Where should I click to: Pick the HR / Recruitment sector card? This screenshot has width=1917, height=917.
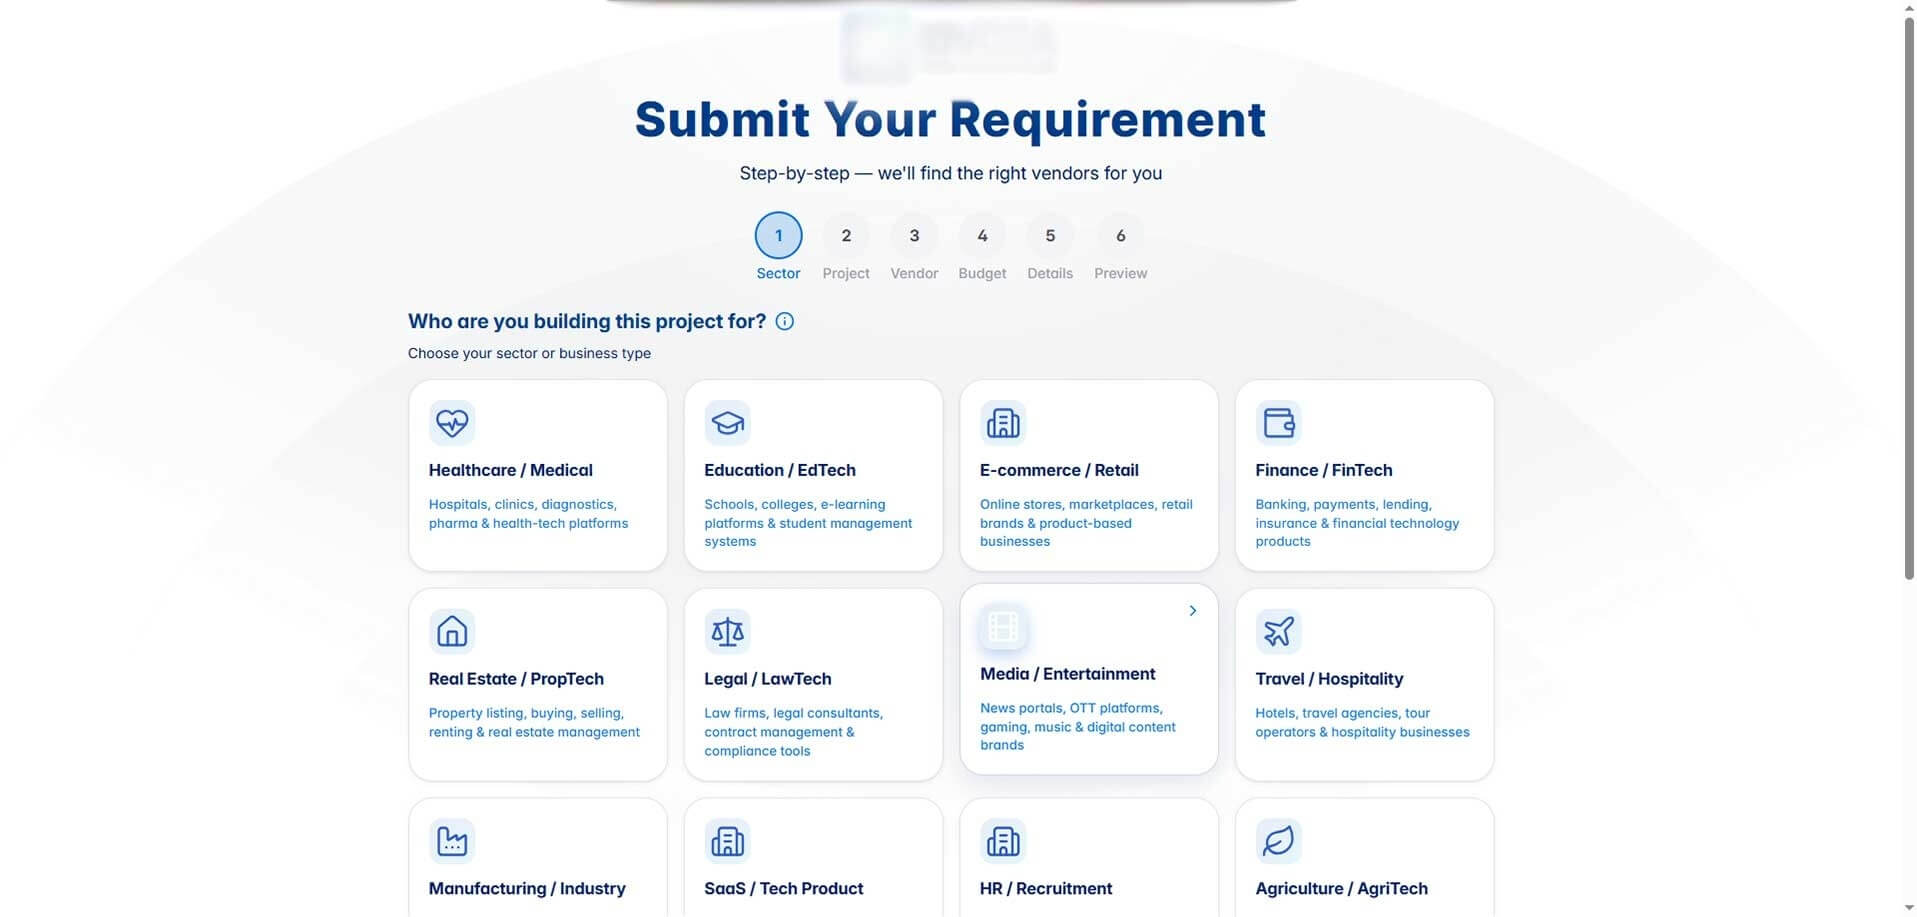tap(1089, 858)
